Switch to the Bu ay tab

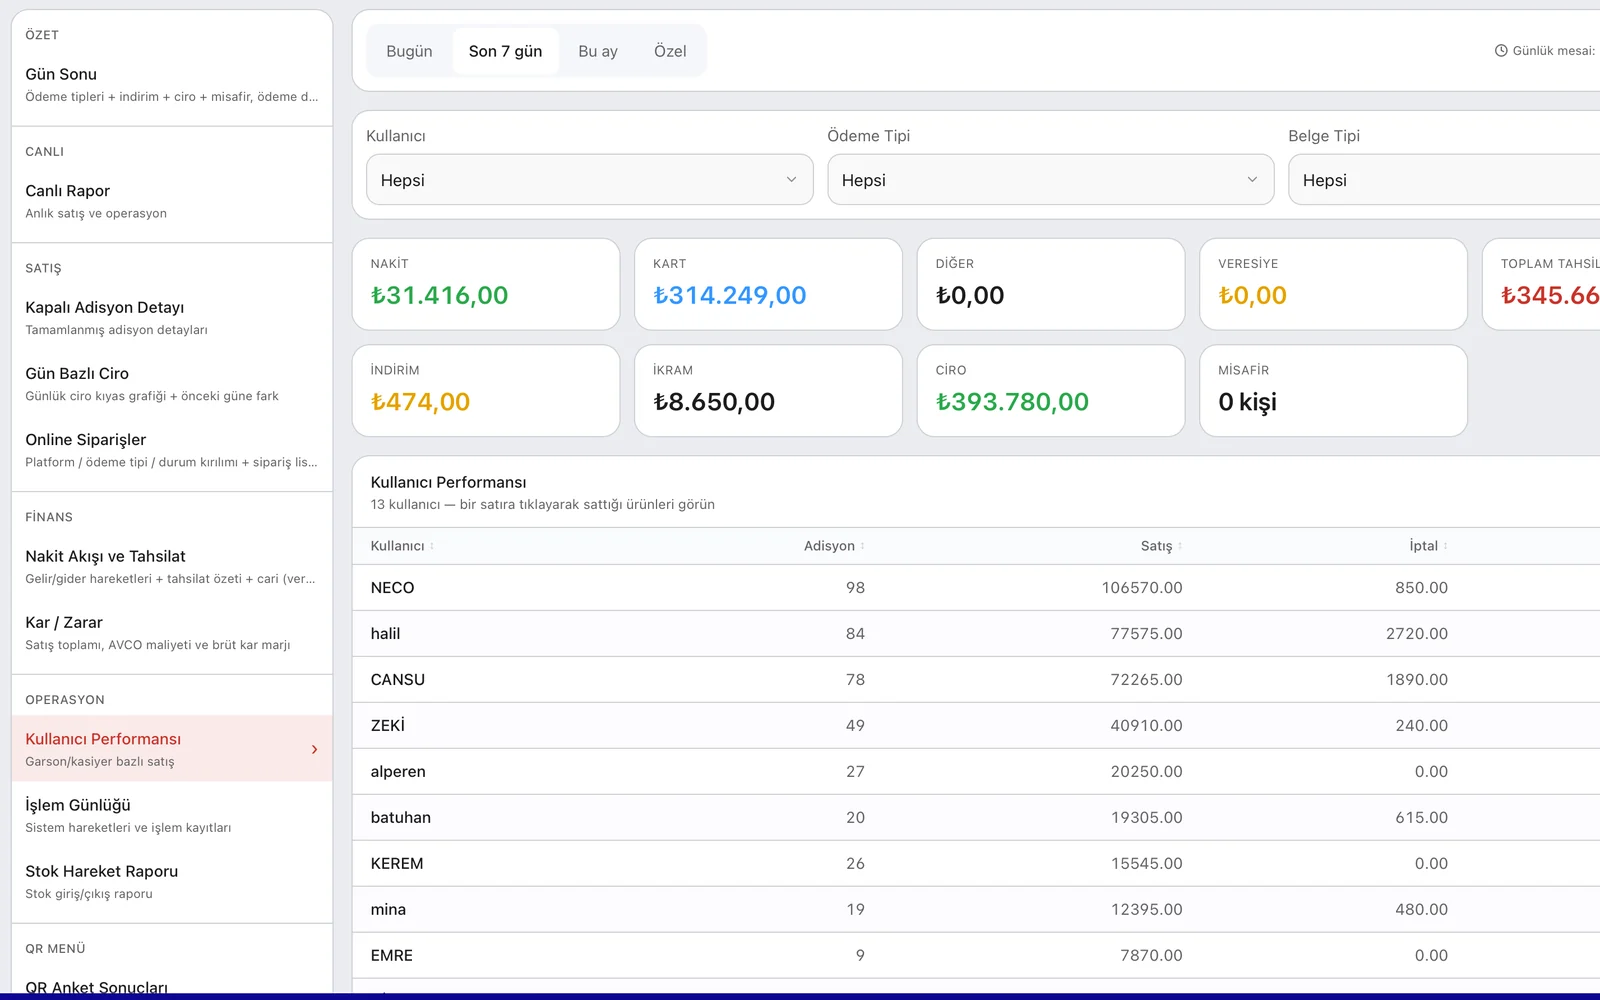pos(598,51)
